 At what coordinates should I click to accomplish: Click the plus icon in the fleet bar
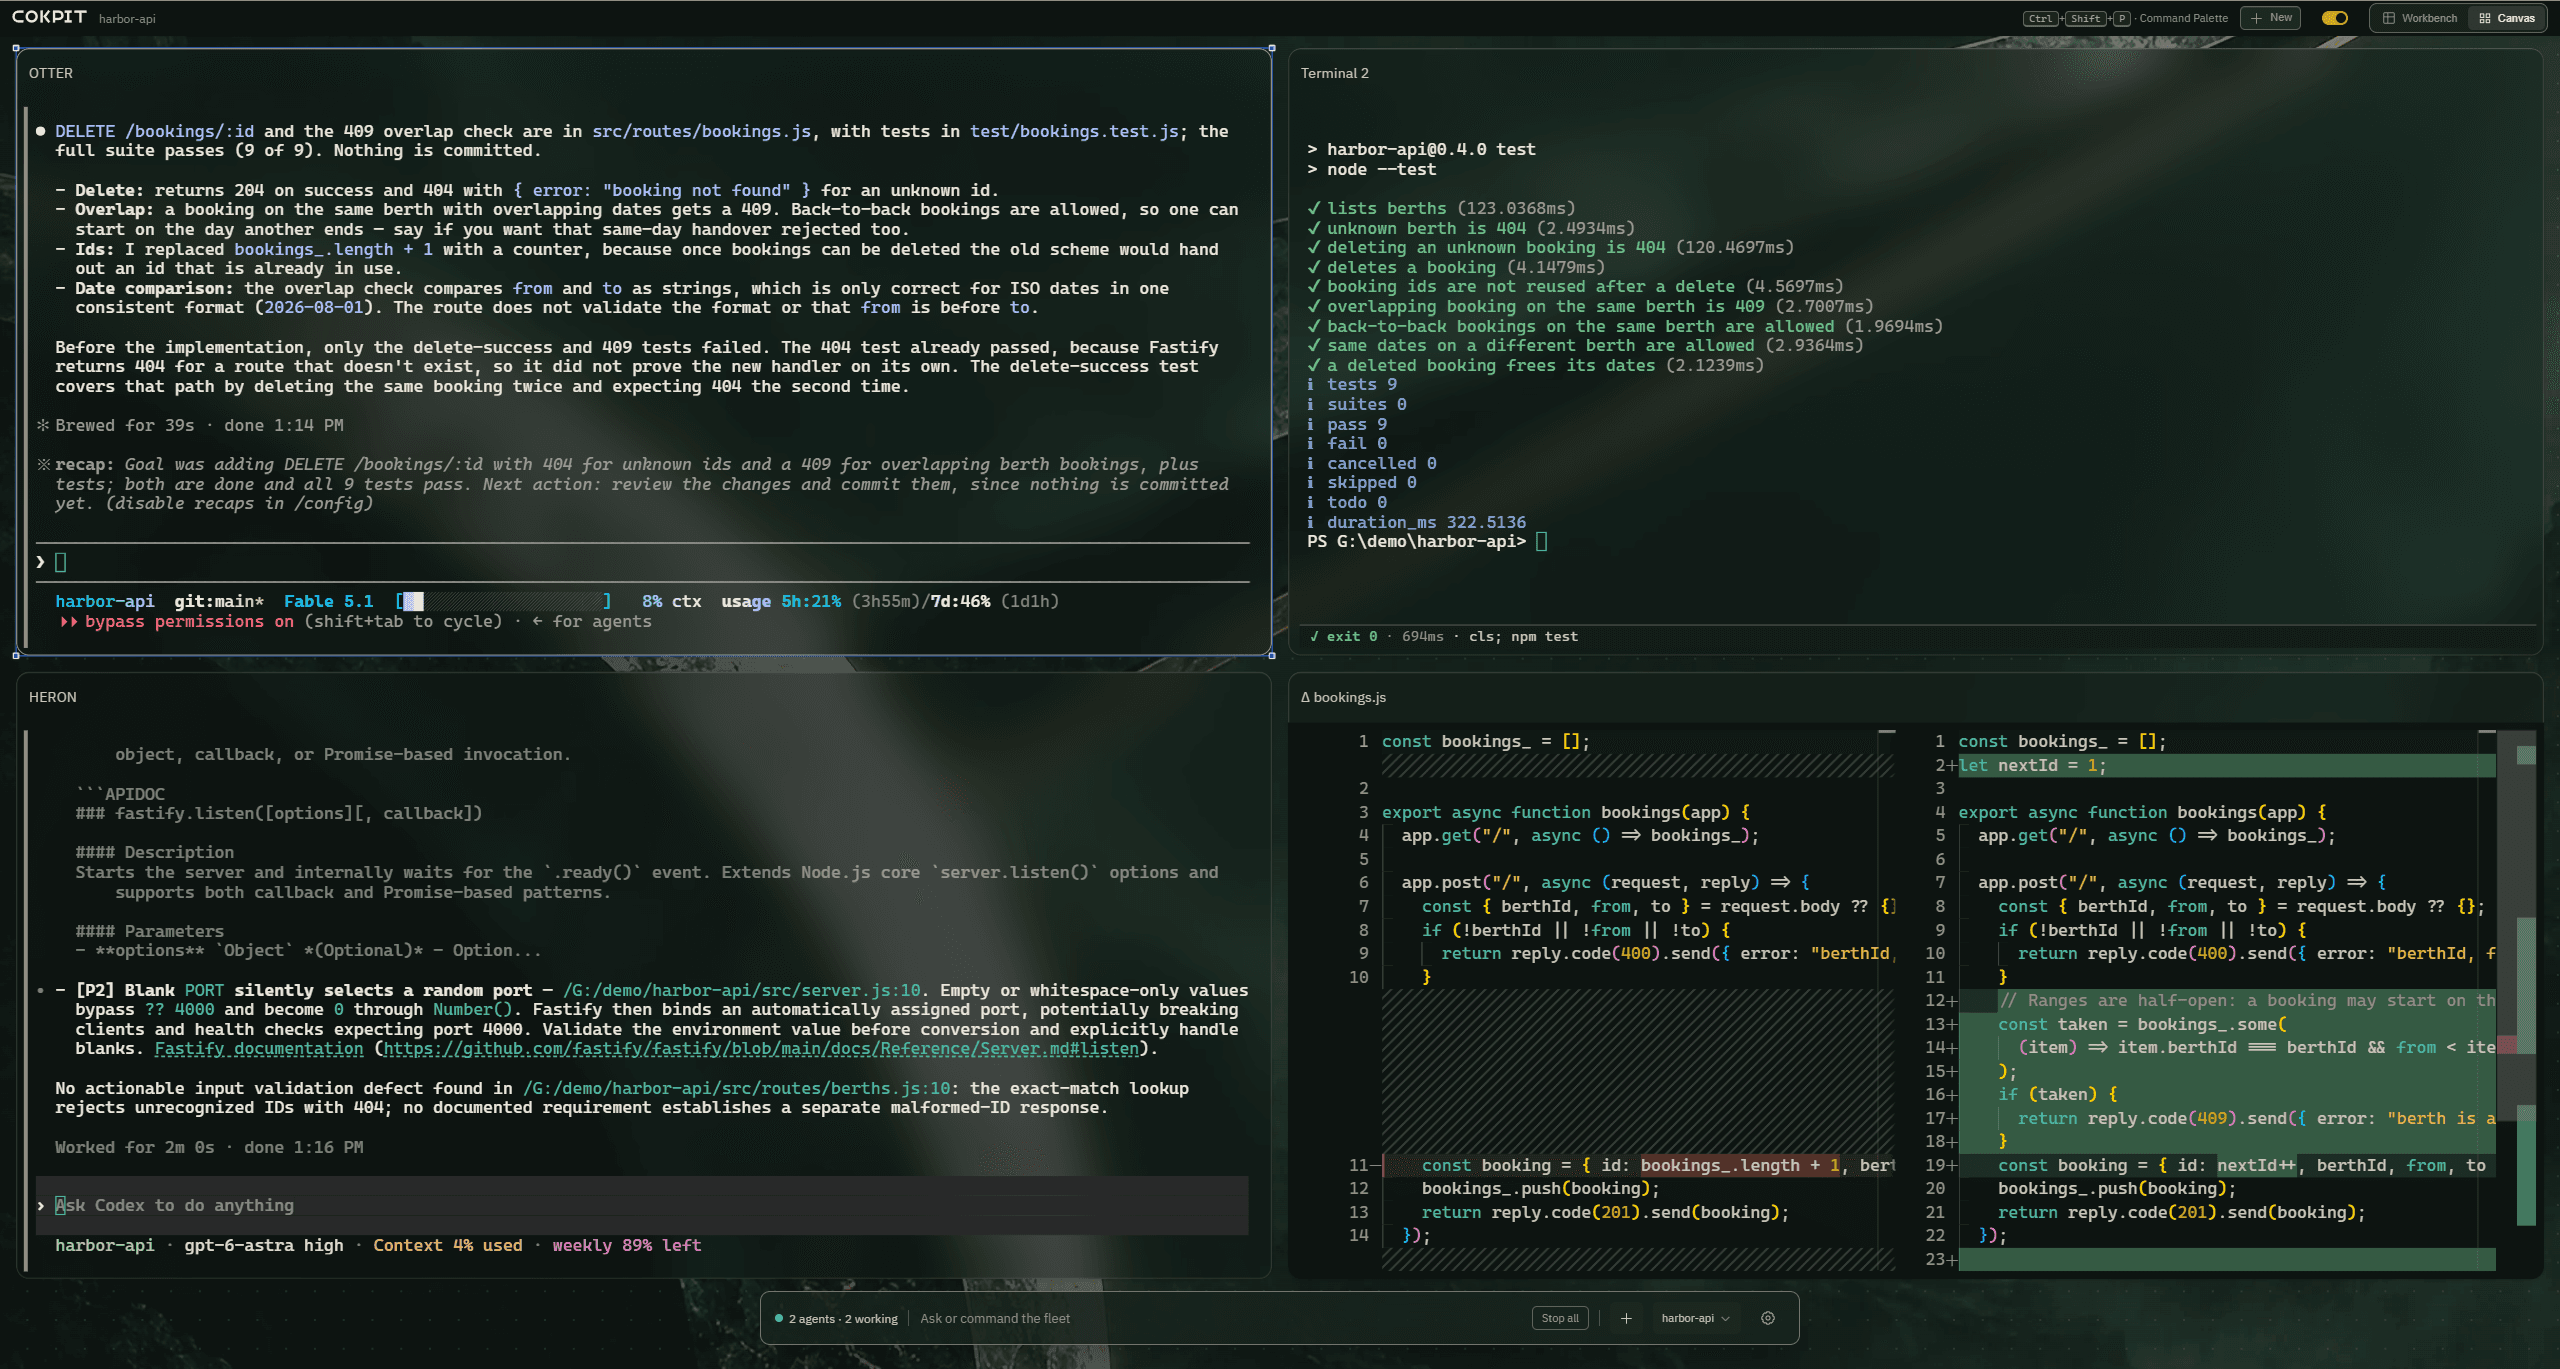[x=1626, y=1318]
